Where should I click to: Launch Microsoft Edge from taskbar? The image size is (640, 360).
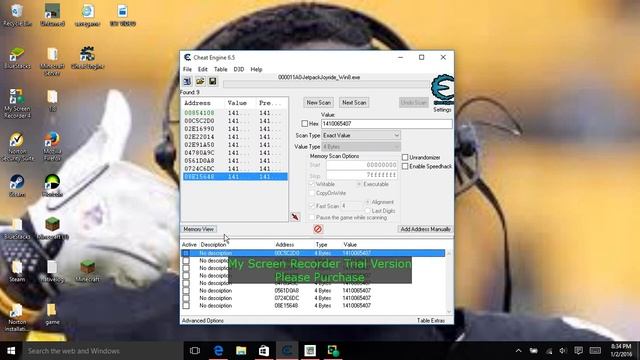point(218,351)
